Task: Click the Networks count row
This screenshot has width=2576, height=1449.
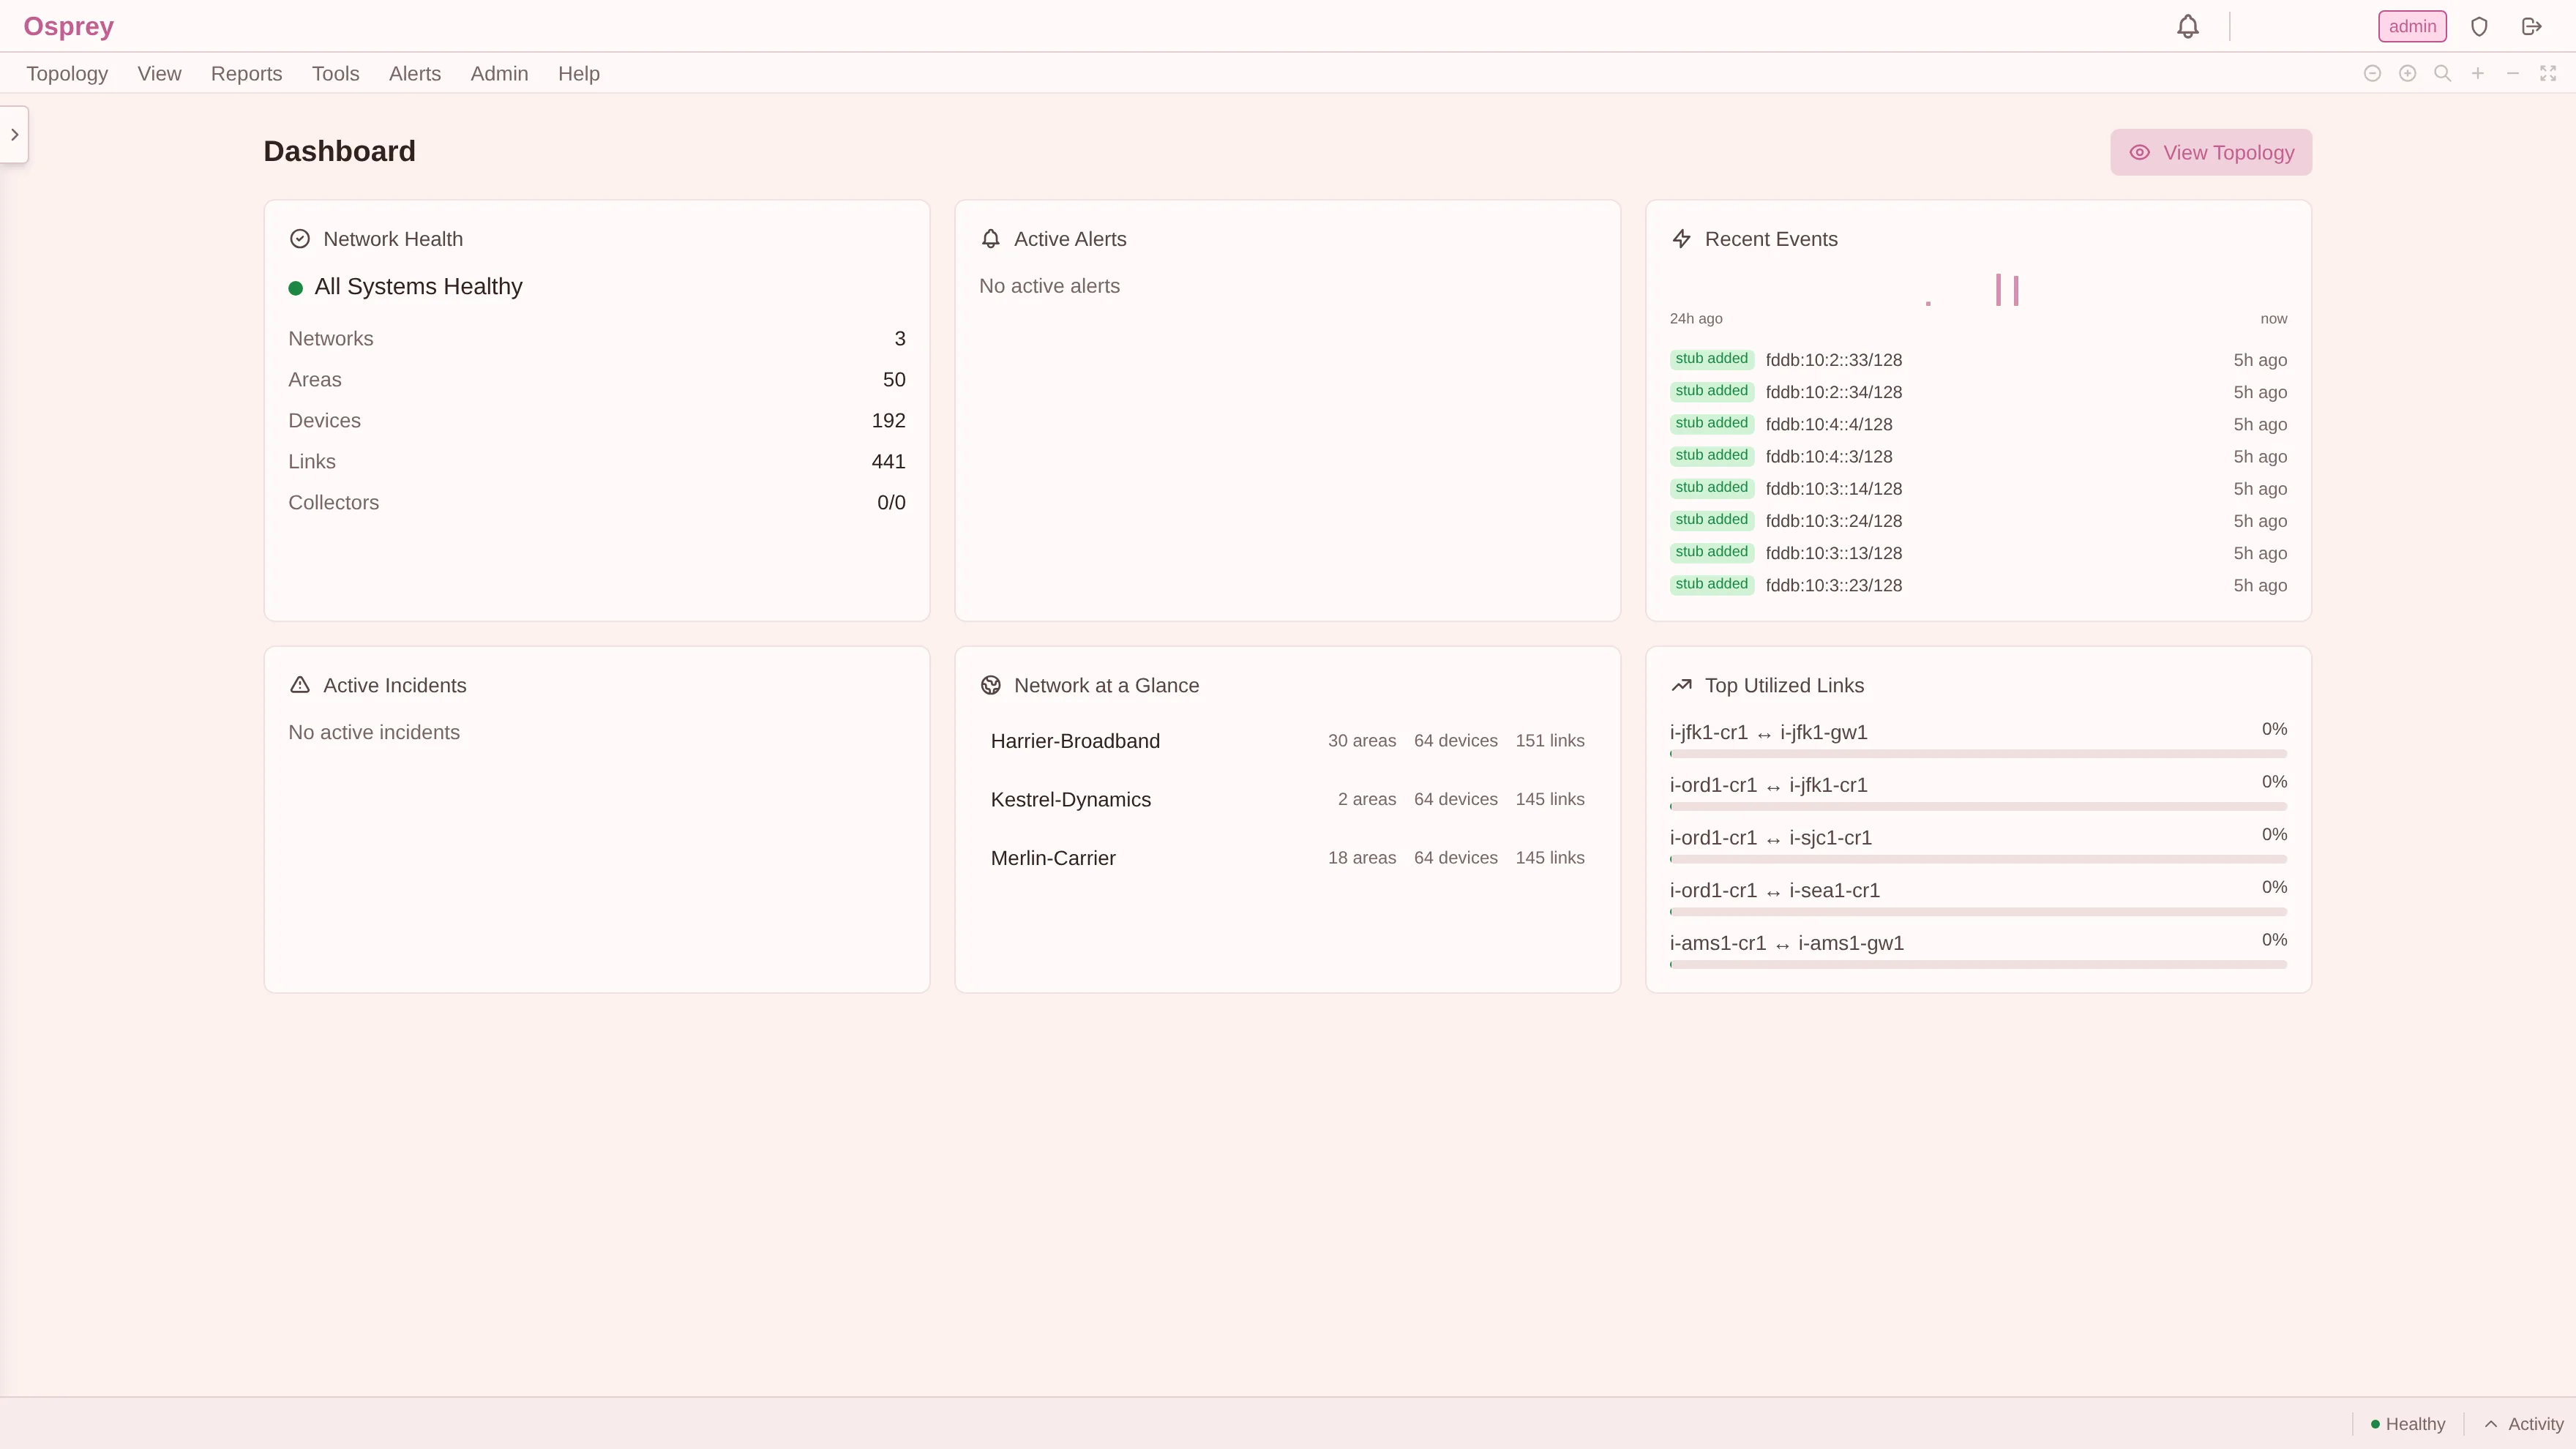Action: (597, 339)
